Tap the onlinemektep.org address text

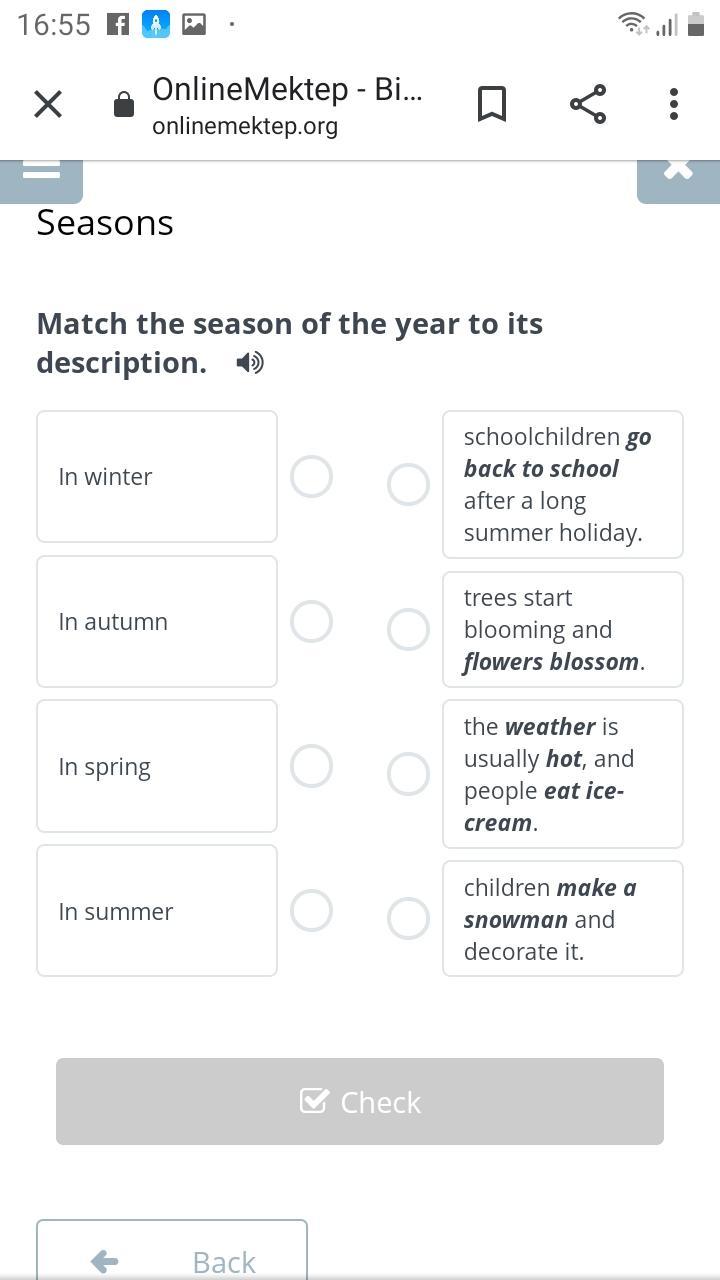(x=245, y=127)
